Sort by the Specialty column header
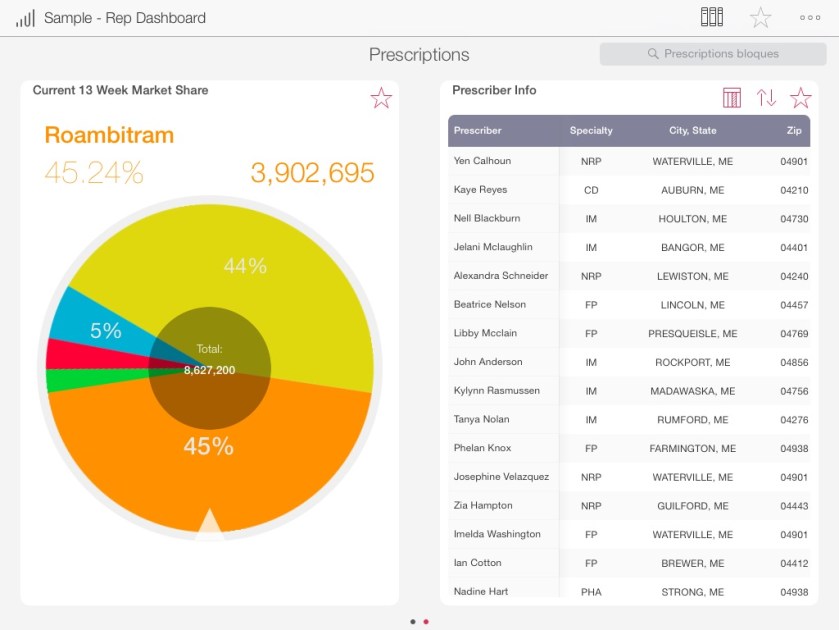This screenshot has height=630, width=839. point(591,131)
